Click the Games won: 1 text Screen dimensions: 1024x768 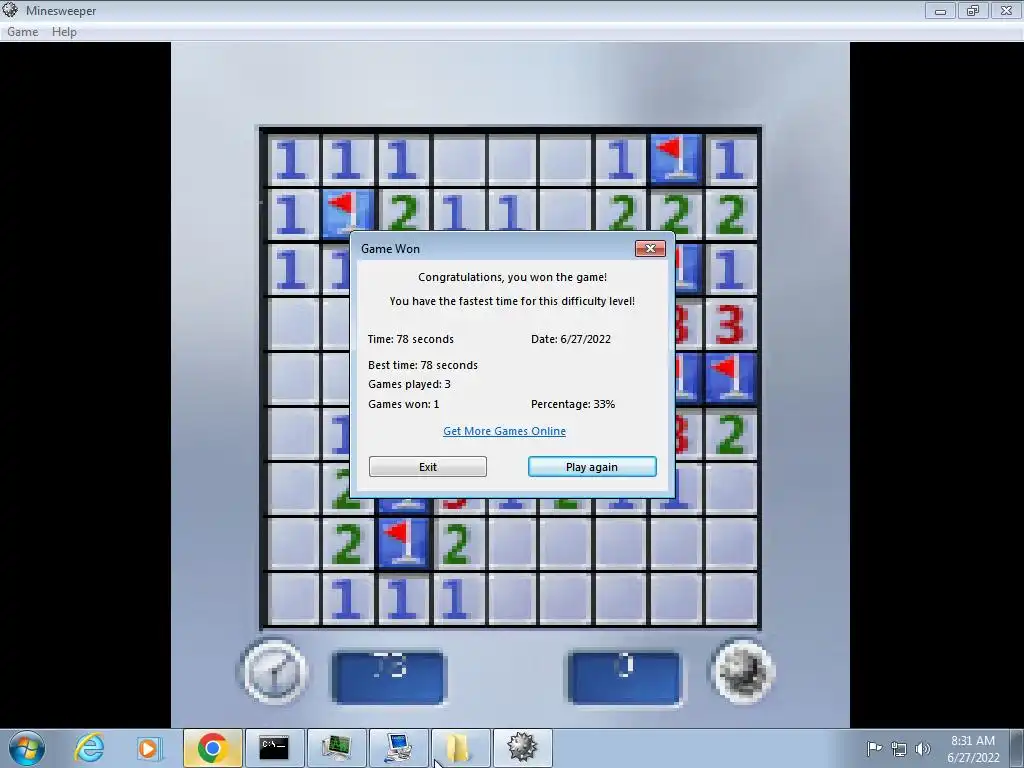(403, 404)
